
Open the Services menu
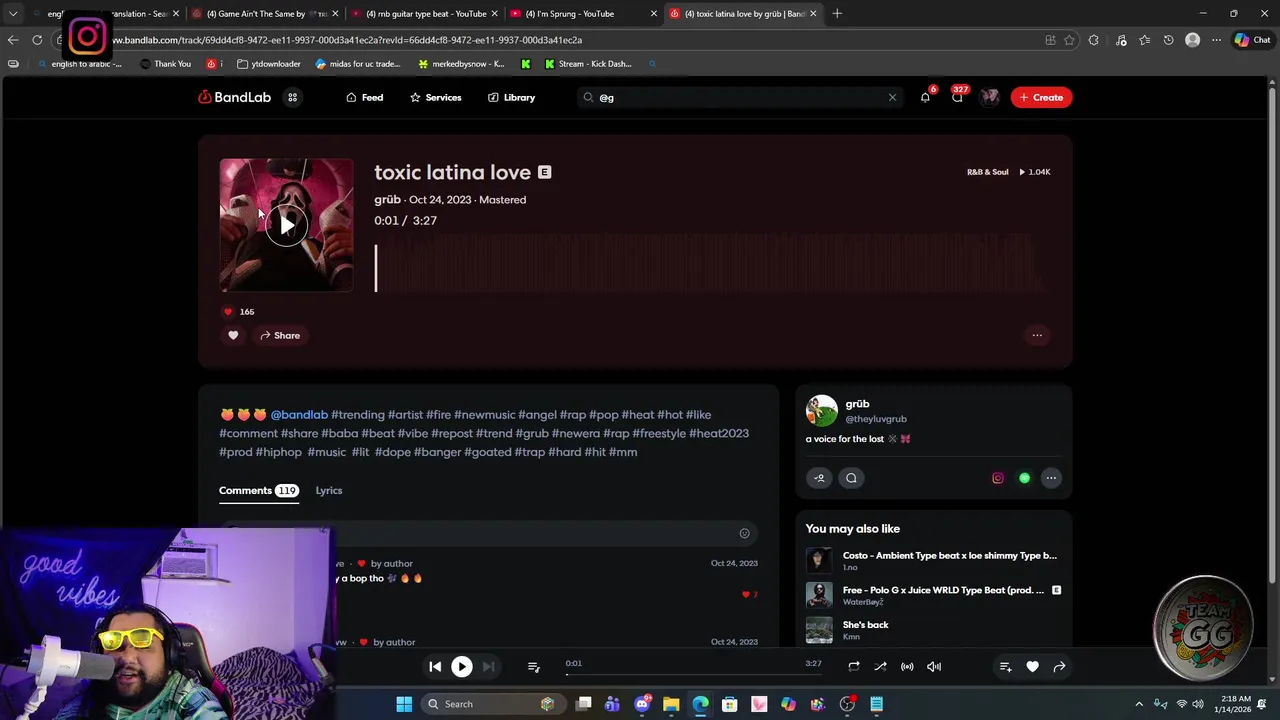pos(435,97)
